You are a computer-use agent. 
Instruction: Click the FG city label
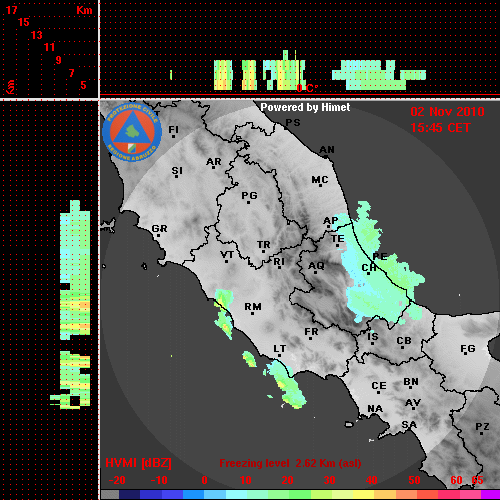[x=467, y=350]
